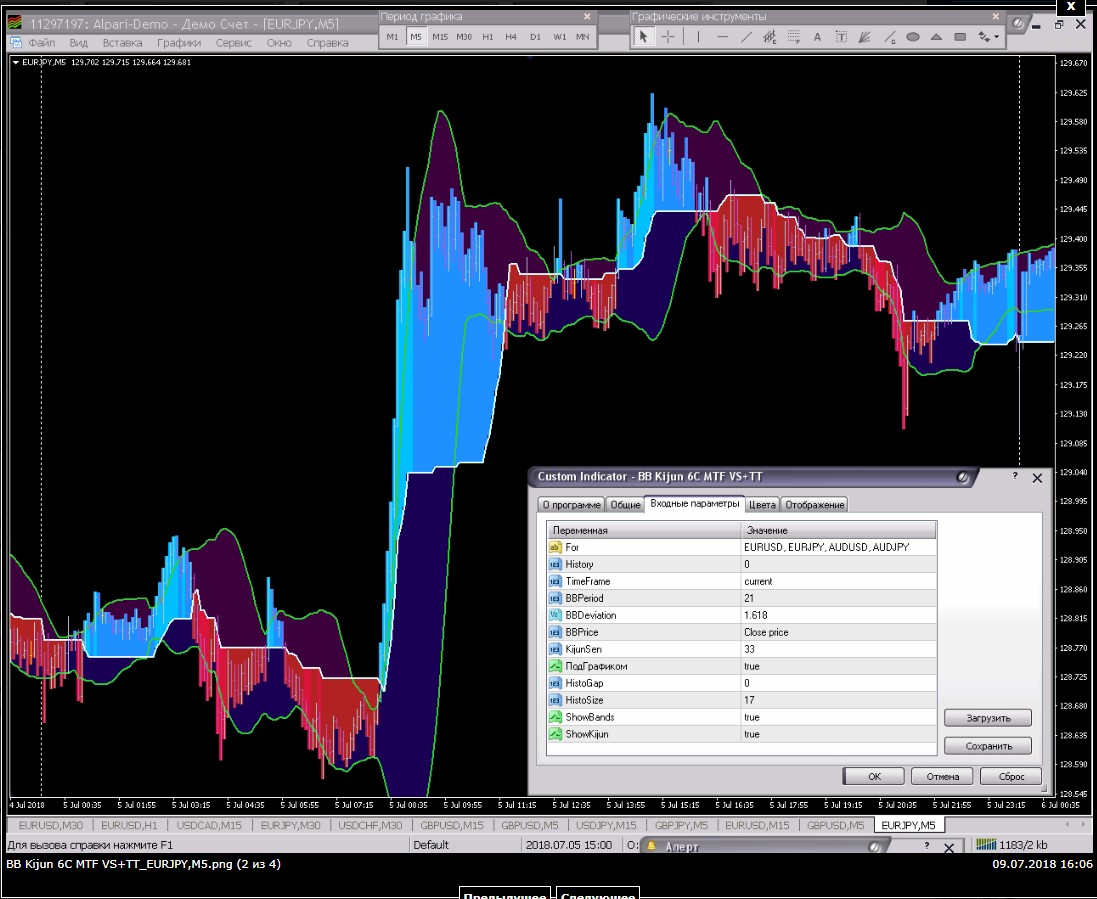Choose the vertical line drawing tool
The image size is (1097, 899).
click(x=698, y=37)
